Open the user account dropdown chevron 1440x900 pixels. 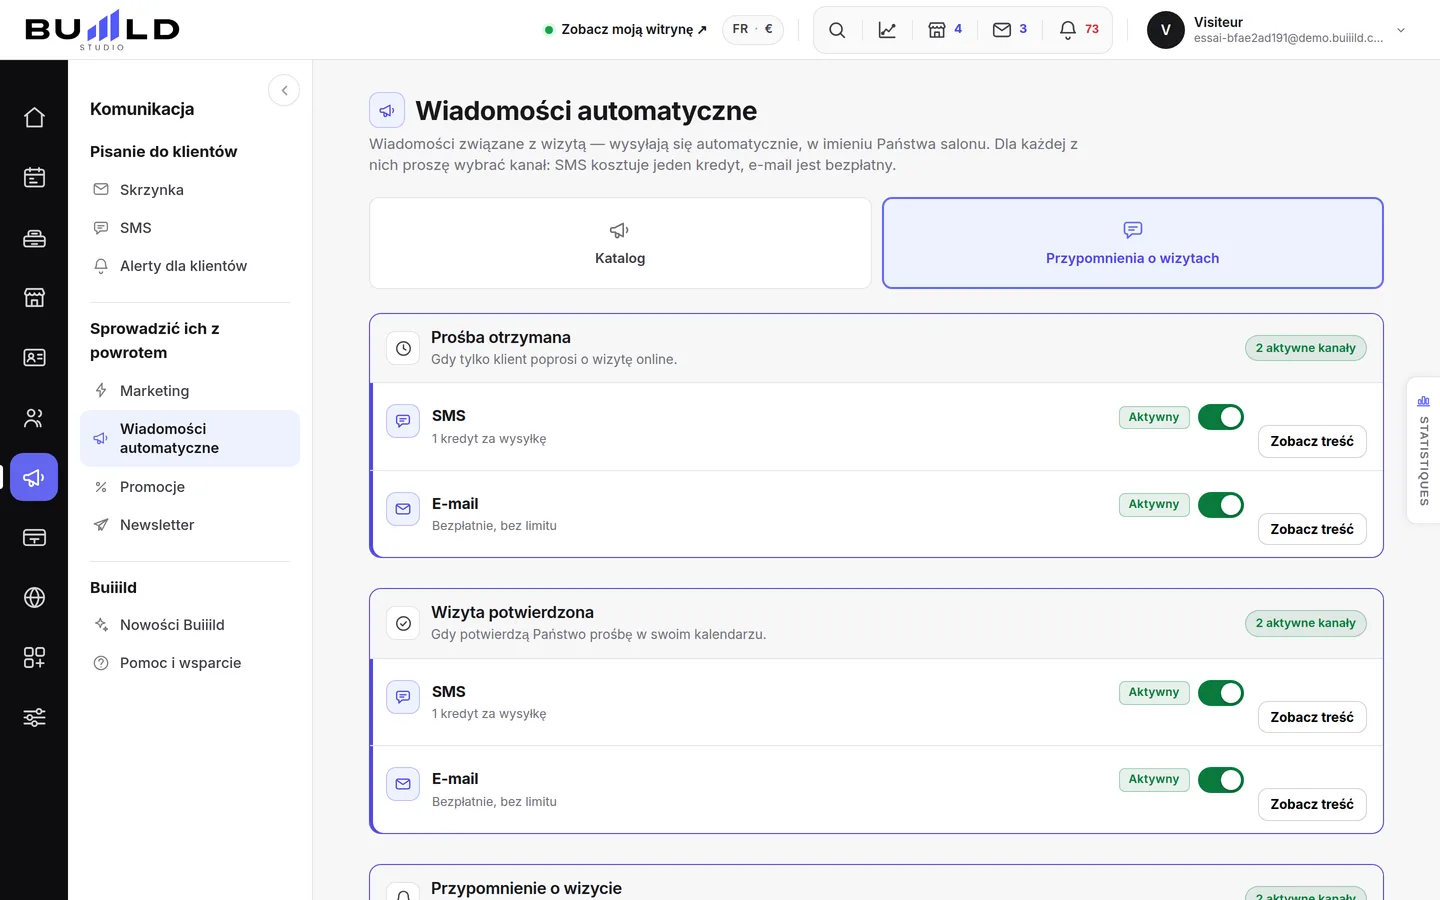pyautogui.click(x=1401, y=30)
